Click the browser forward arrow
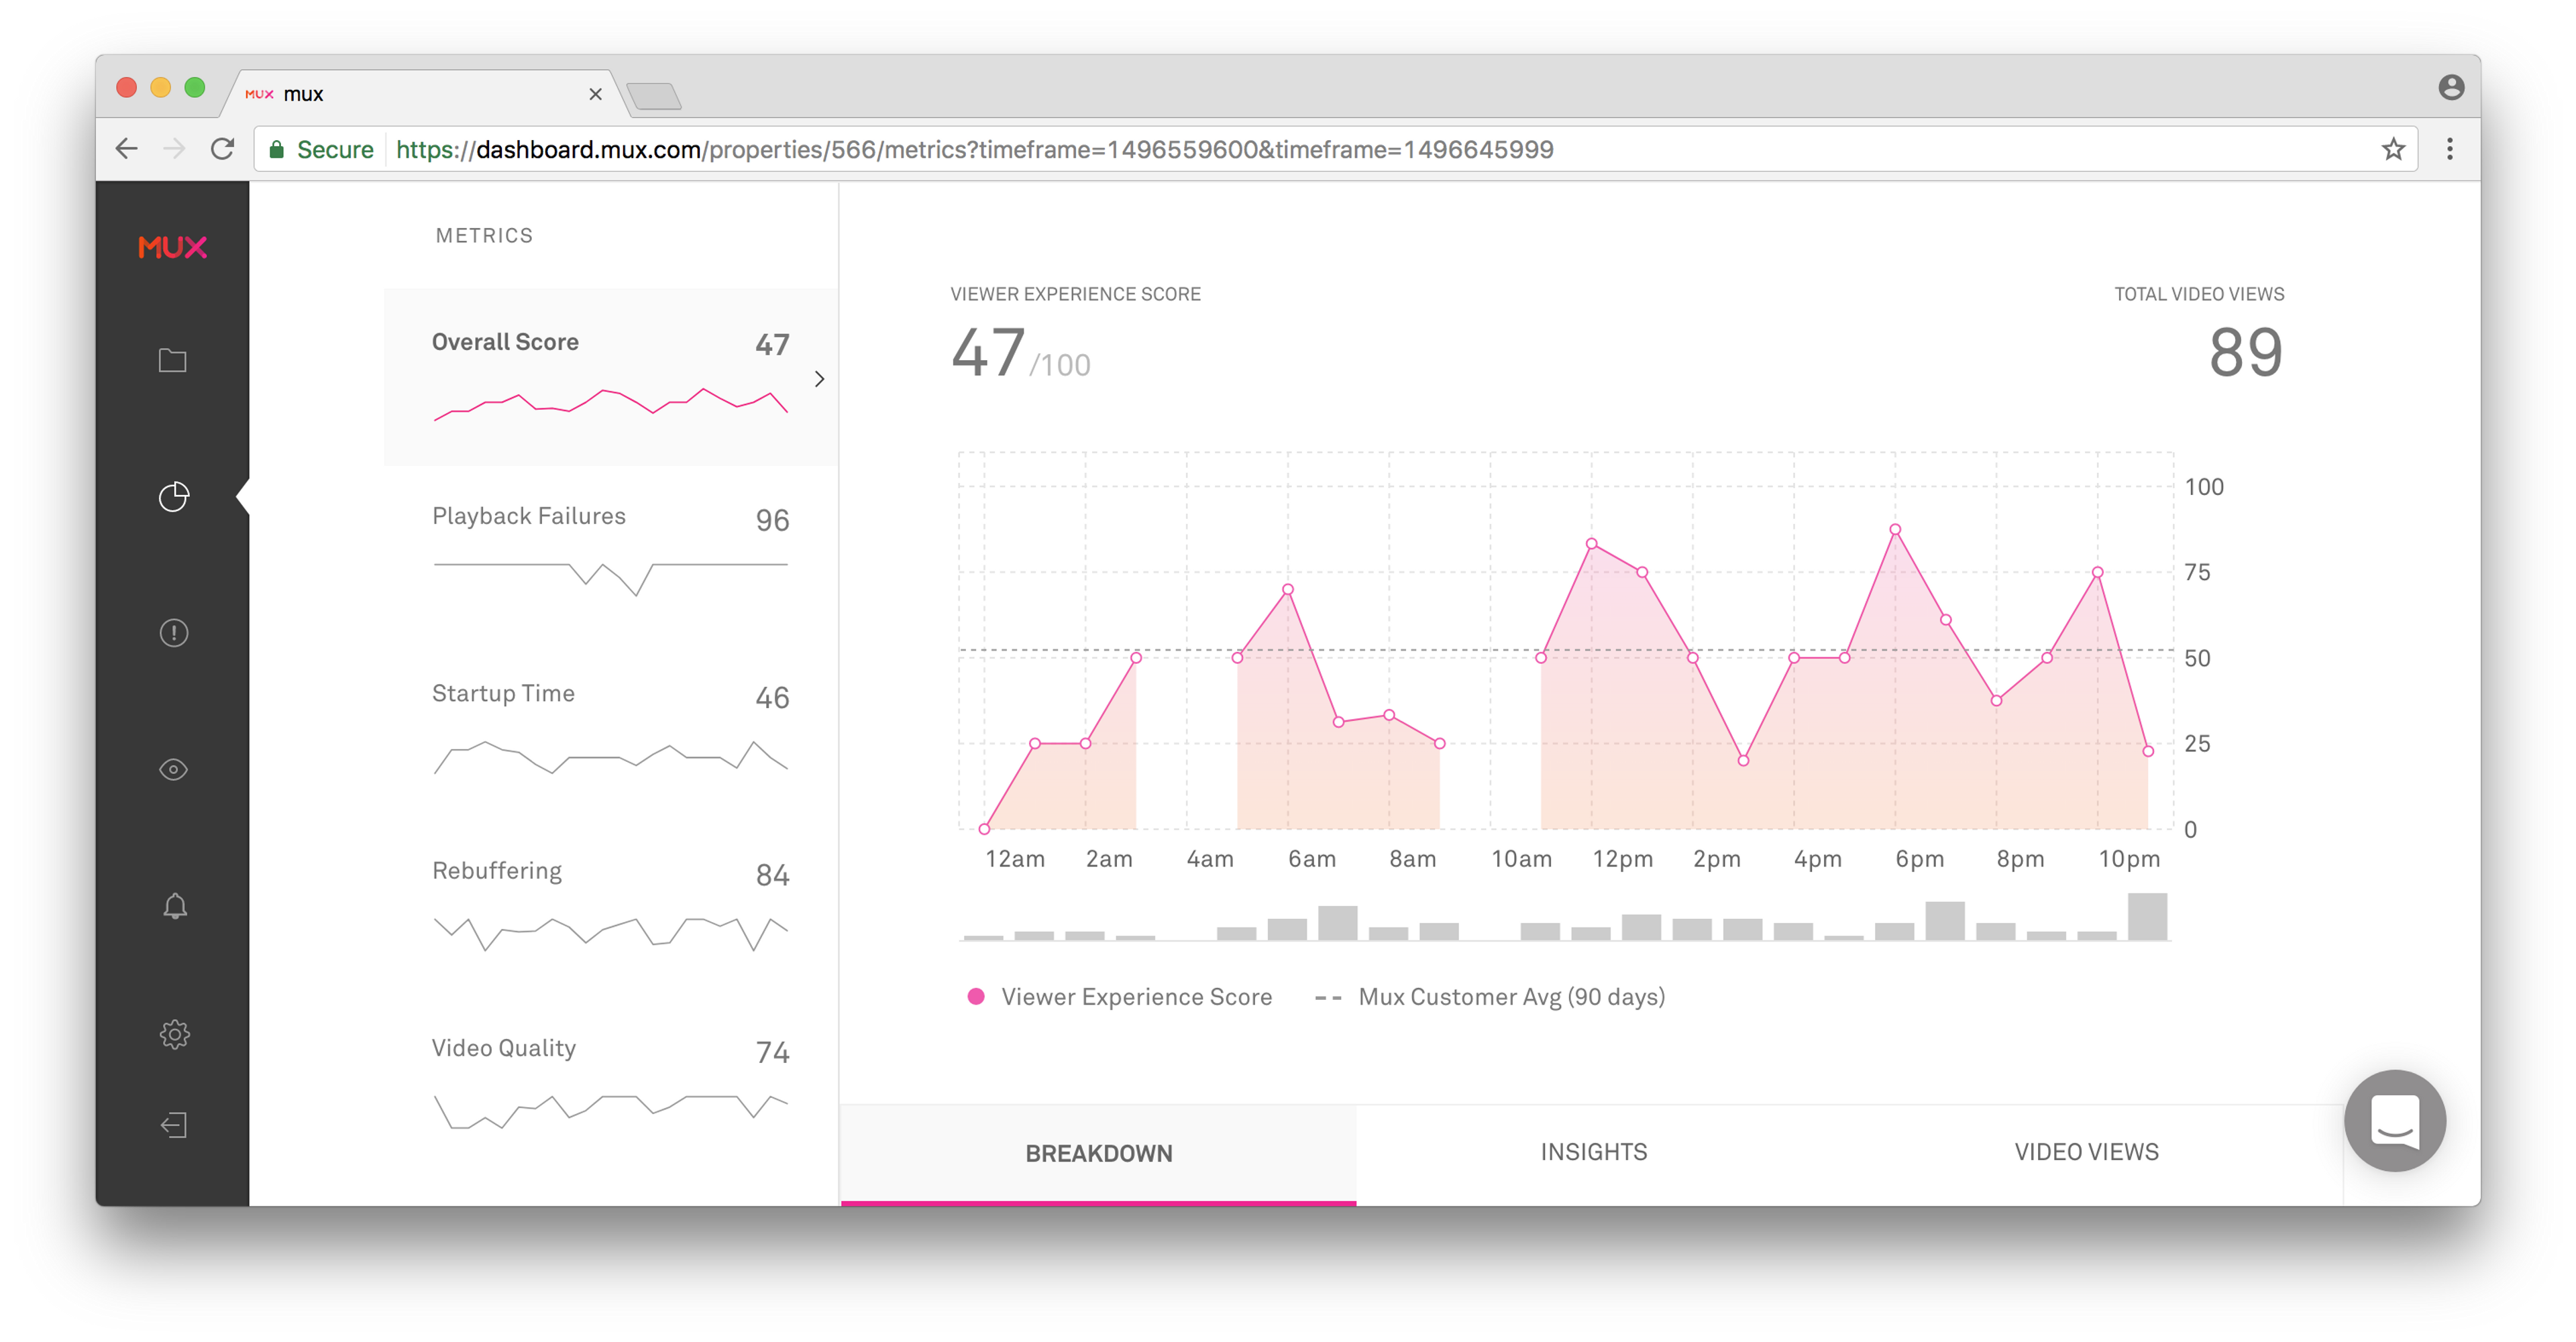The height and width of the screenshot is (1342, 2576). point(174,149)
